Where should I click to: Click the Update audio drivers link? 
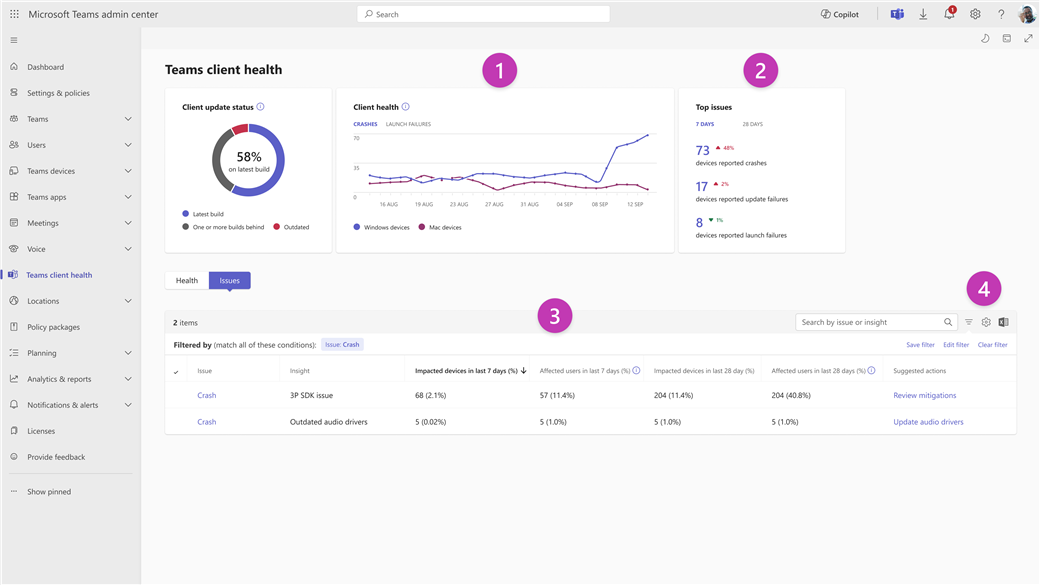[x=928, y=422]
